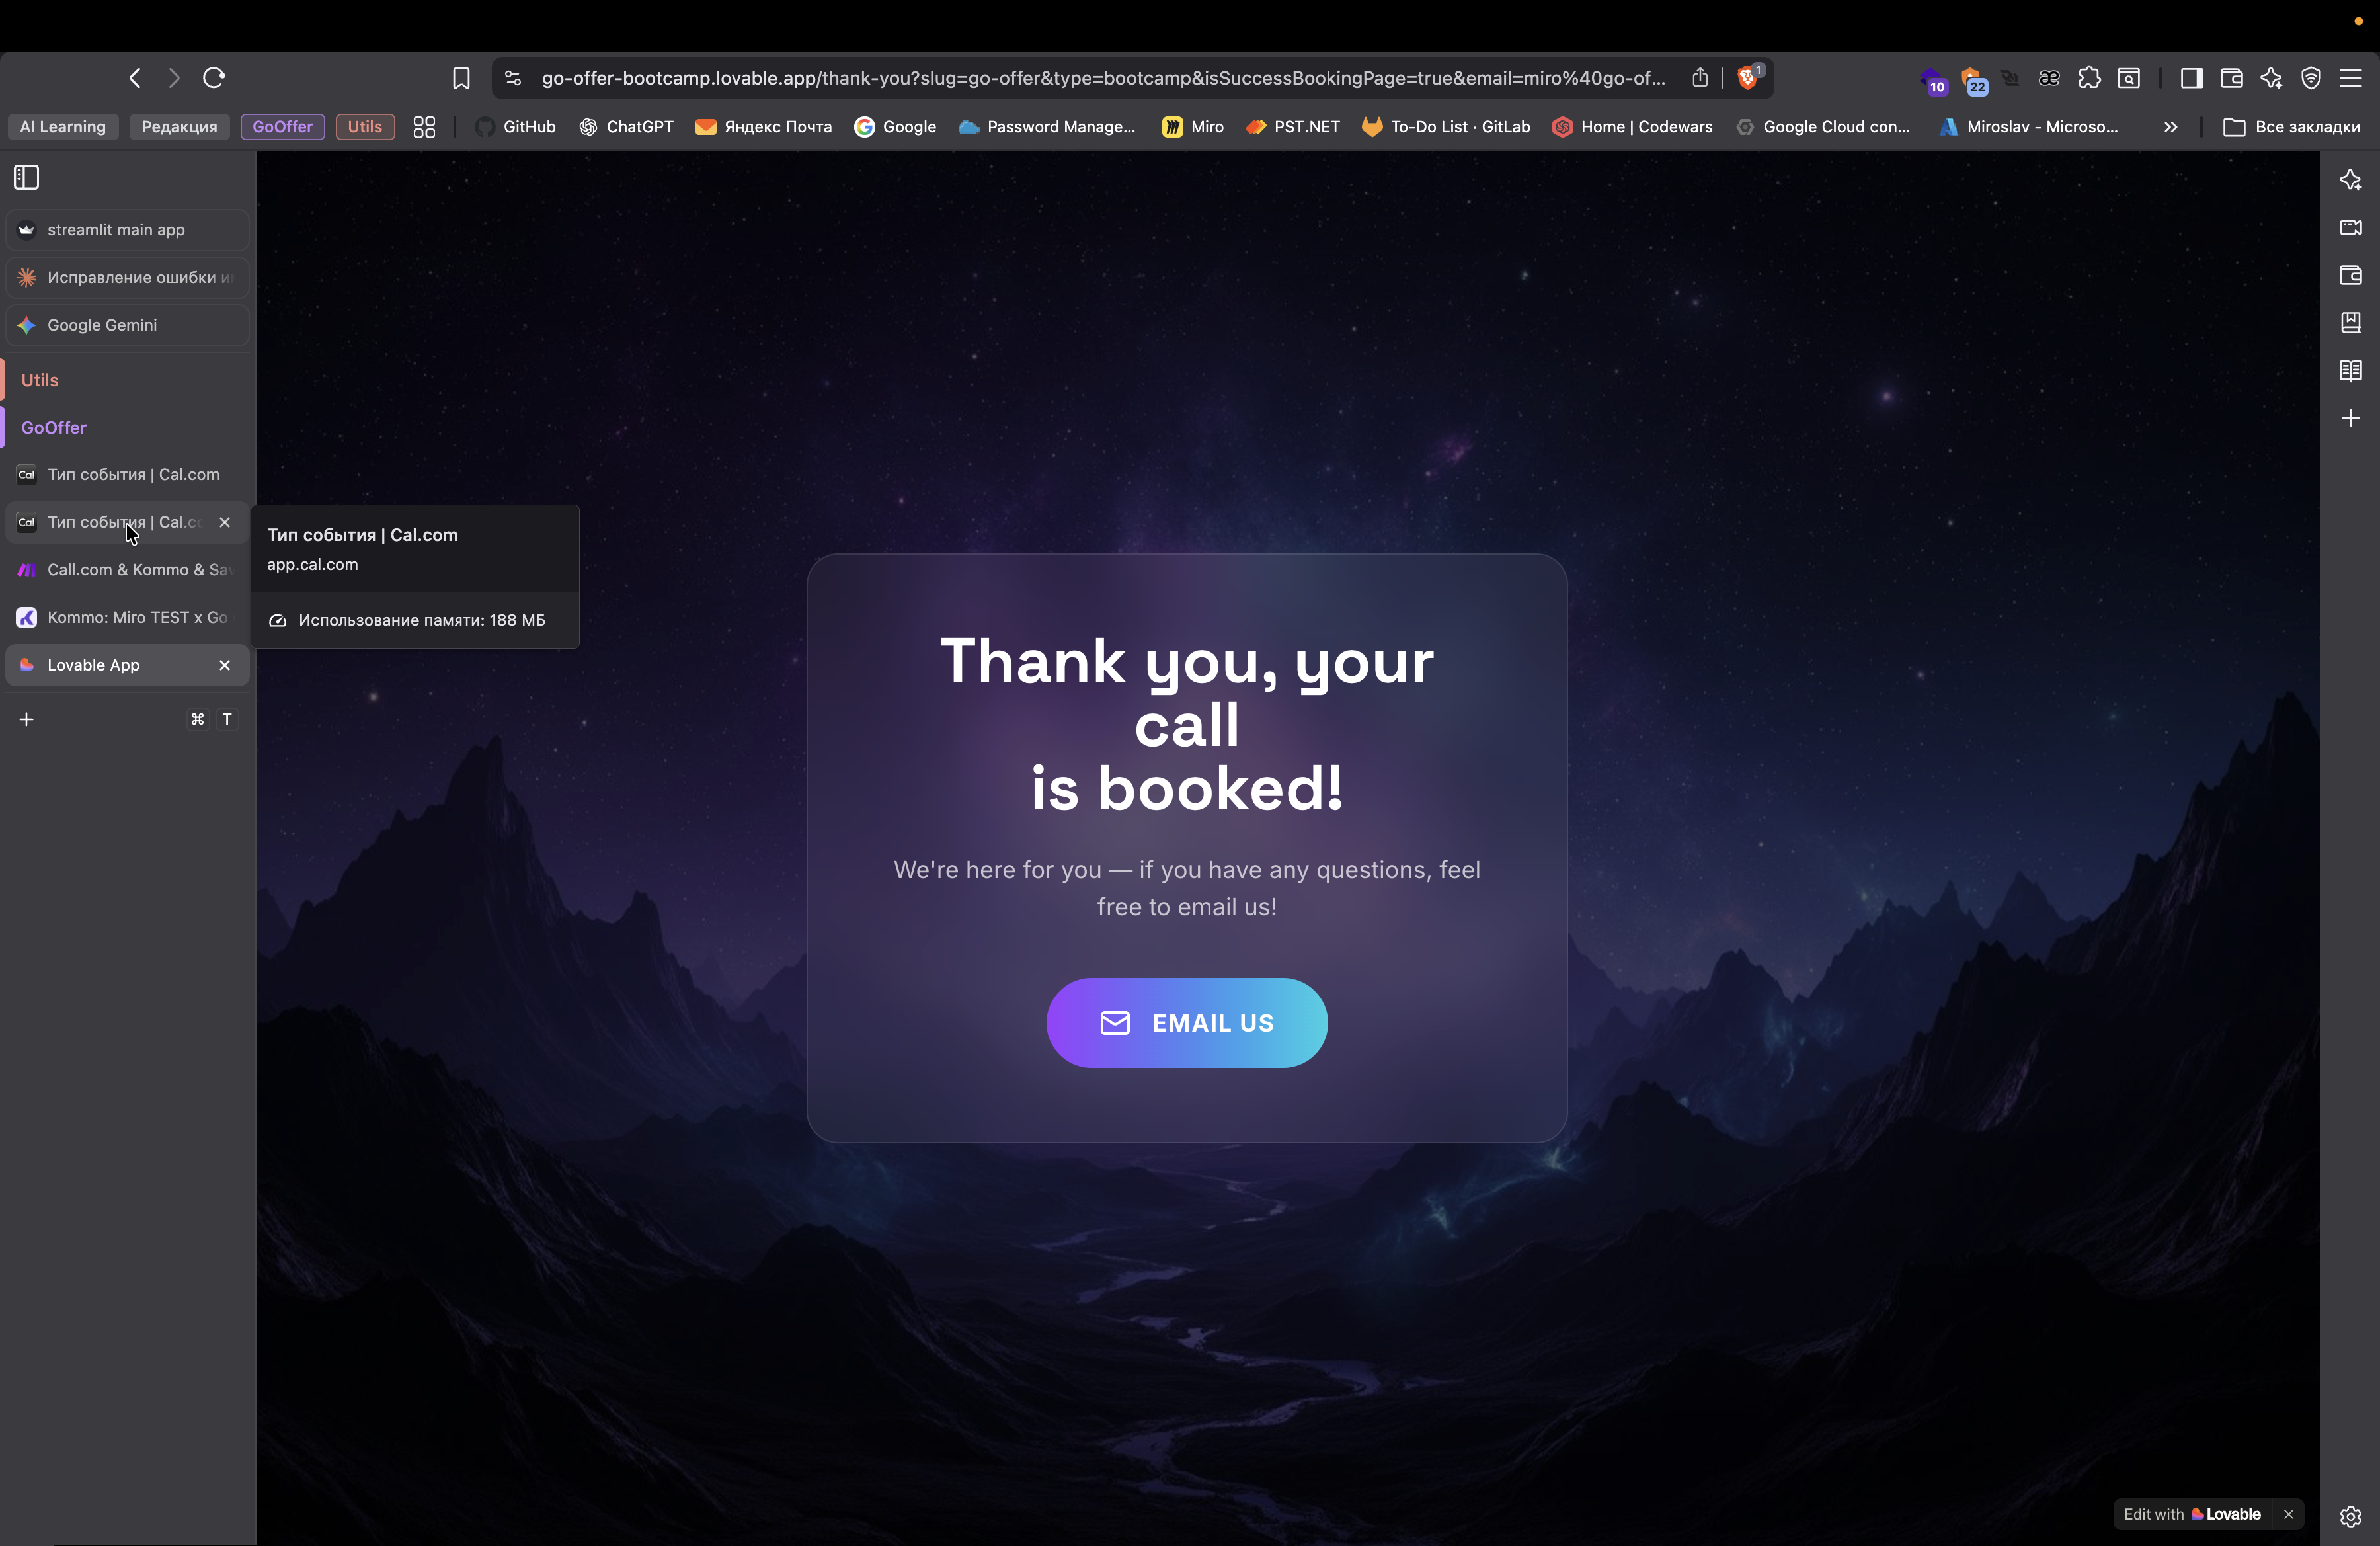Image resolution: width=2380 pixels, height=1546 pixels.
Task: Toggle the vertical tabs panel collapse
Action: pyautogui.click(x=27, y=177)
